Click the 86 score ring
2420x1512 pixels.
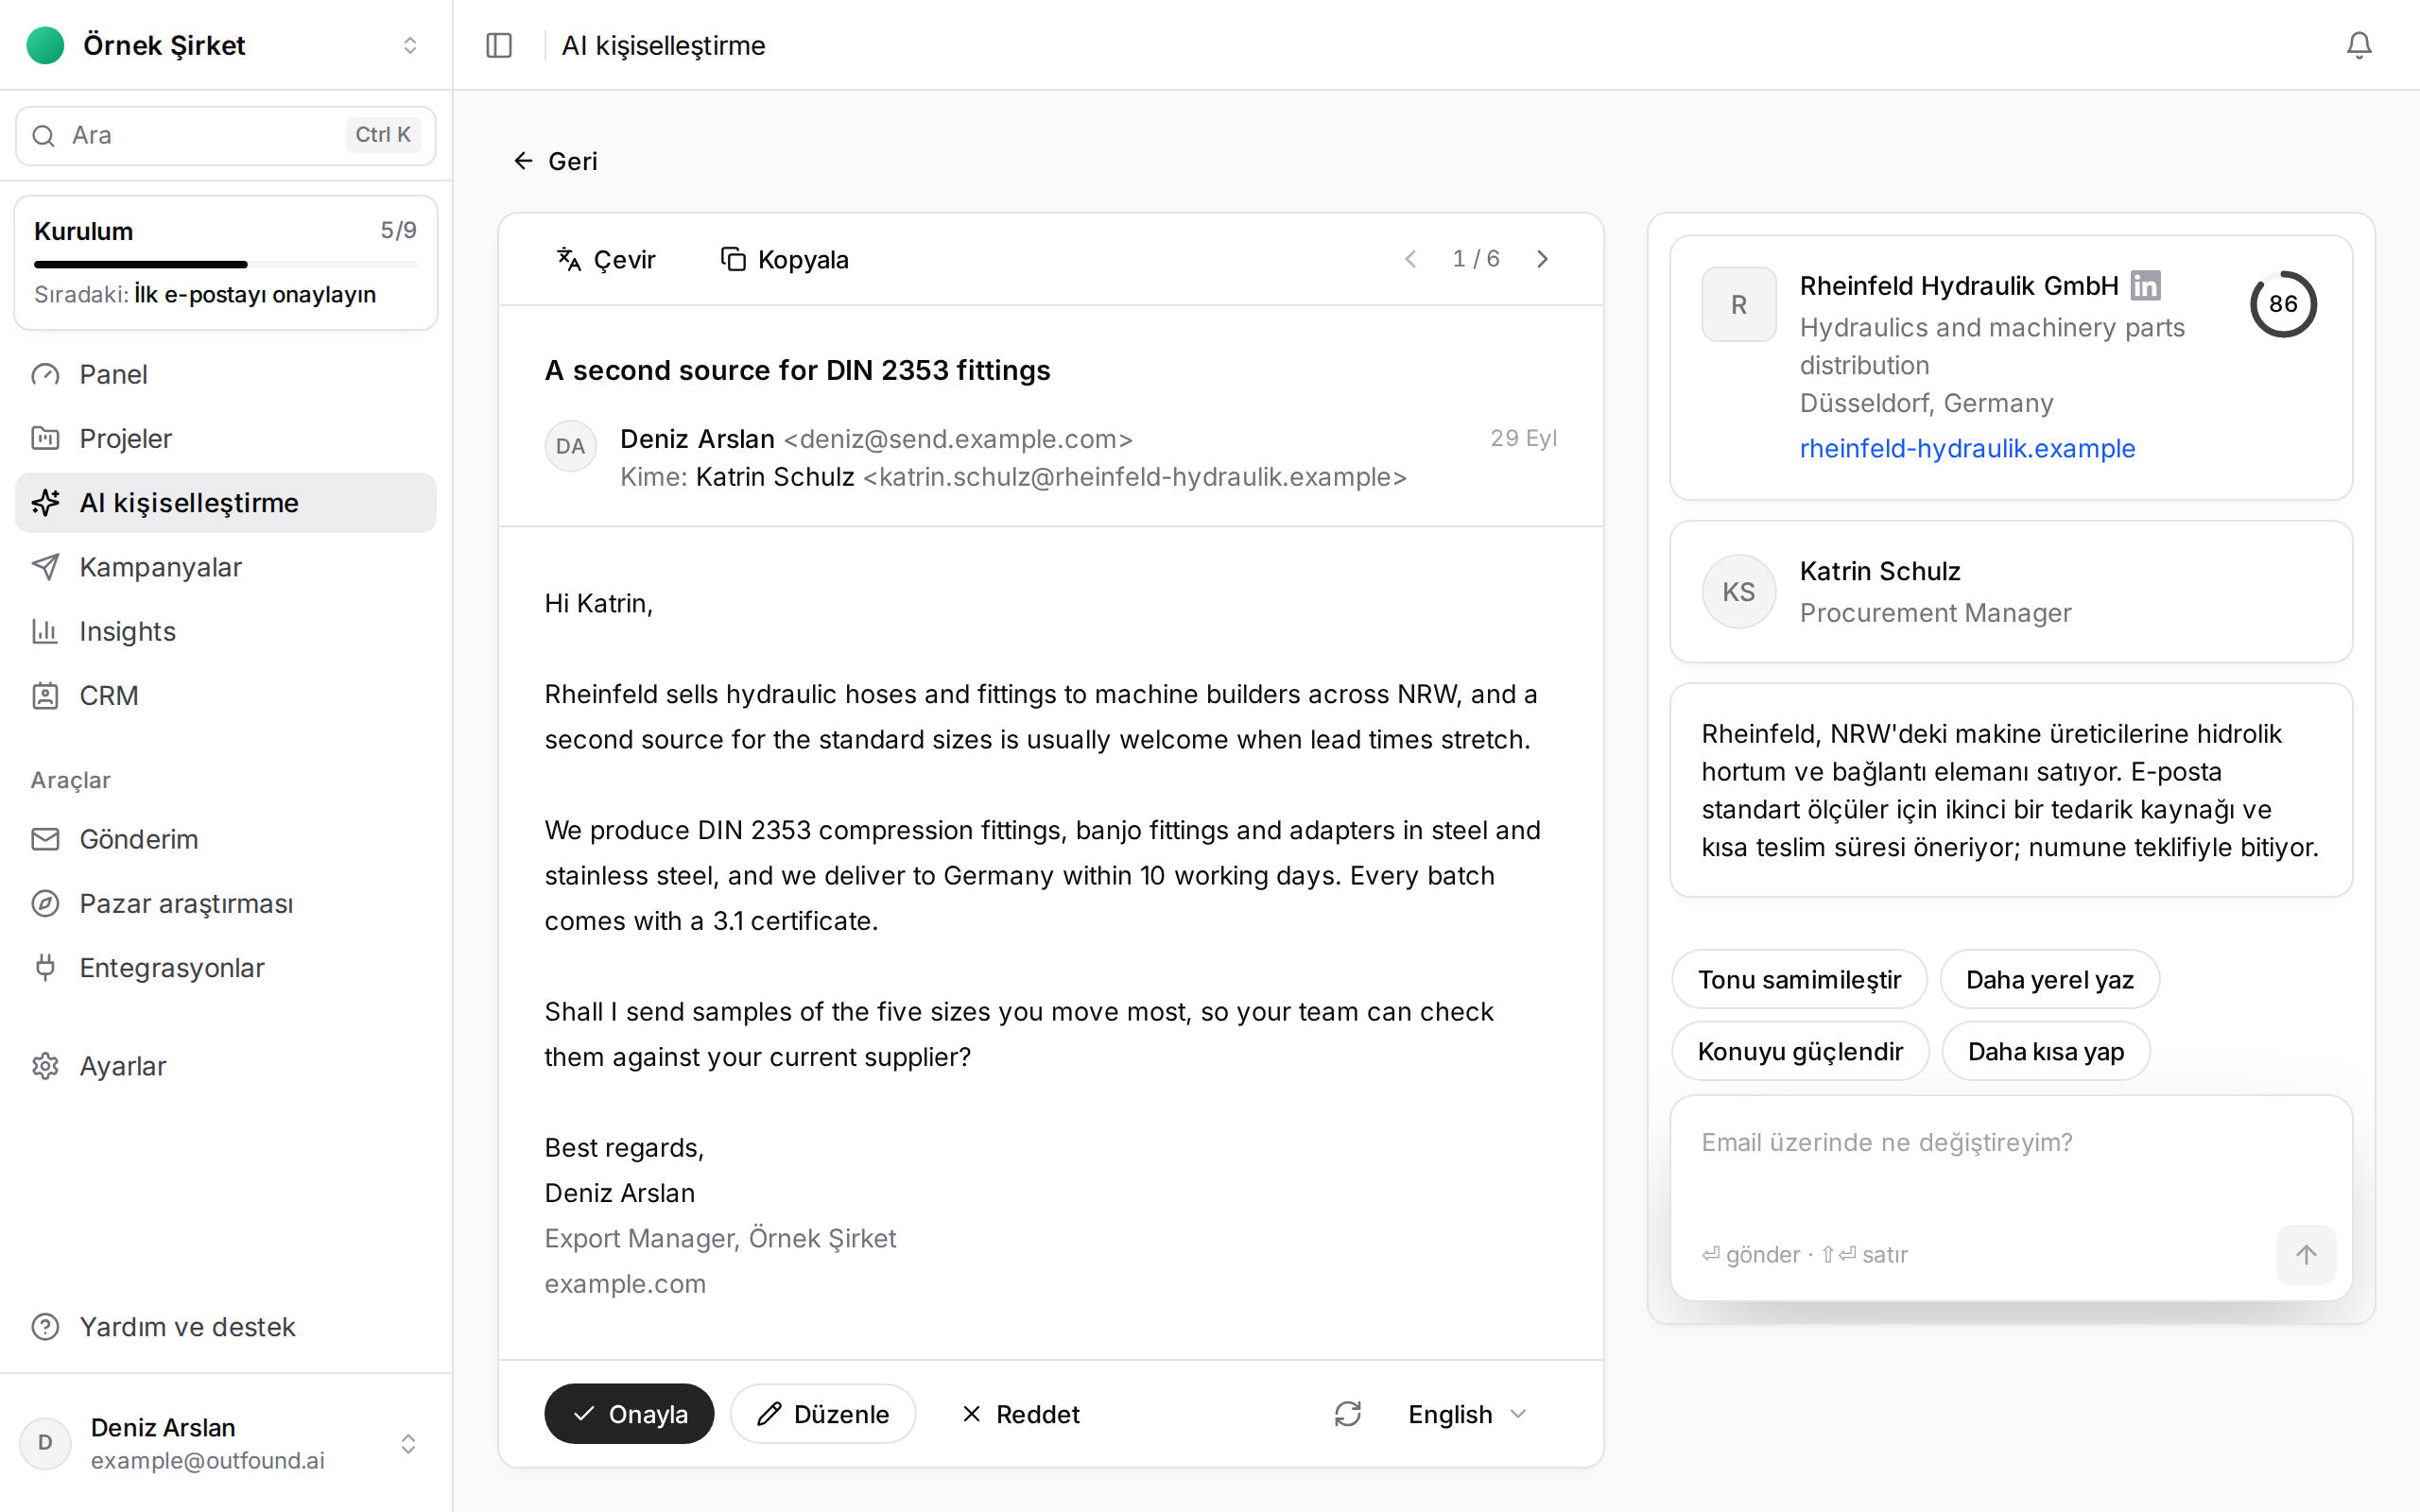(x=2283, y=303)
